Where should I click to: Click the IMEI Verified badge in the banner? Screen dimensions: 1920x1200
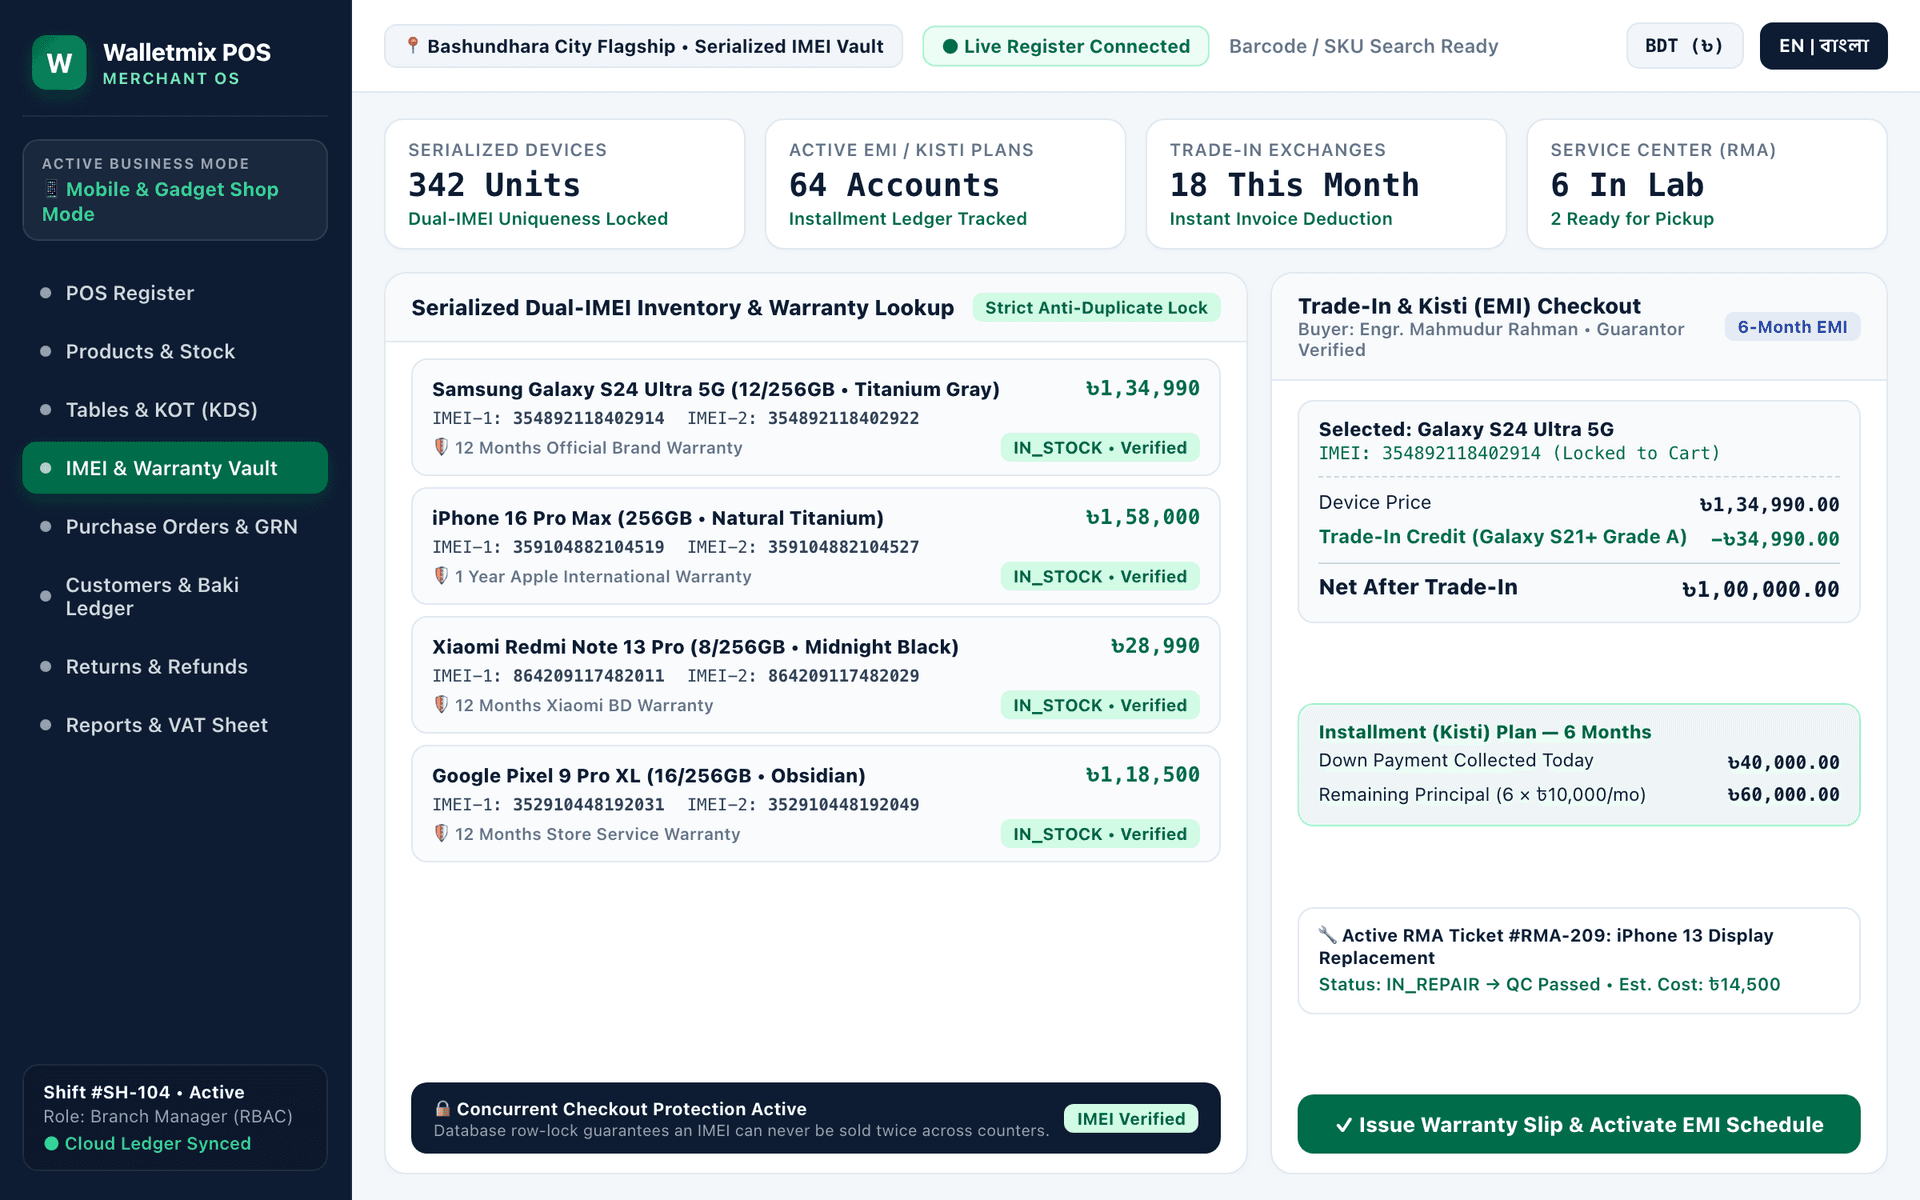1131,1119
